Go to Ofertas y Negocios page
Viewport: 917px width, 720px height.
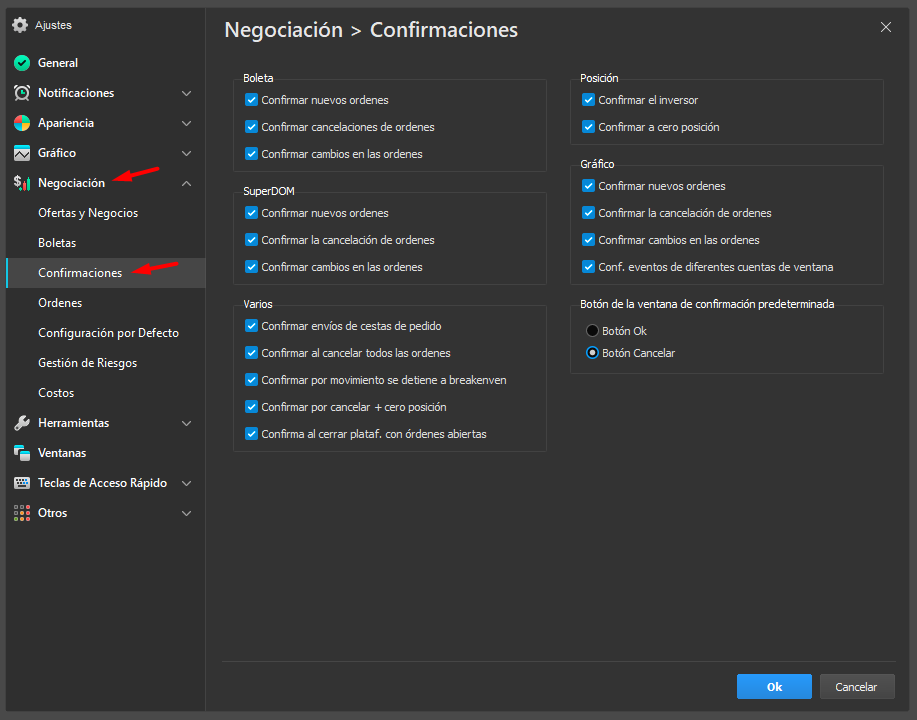click(x=88, y=213)
